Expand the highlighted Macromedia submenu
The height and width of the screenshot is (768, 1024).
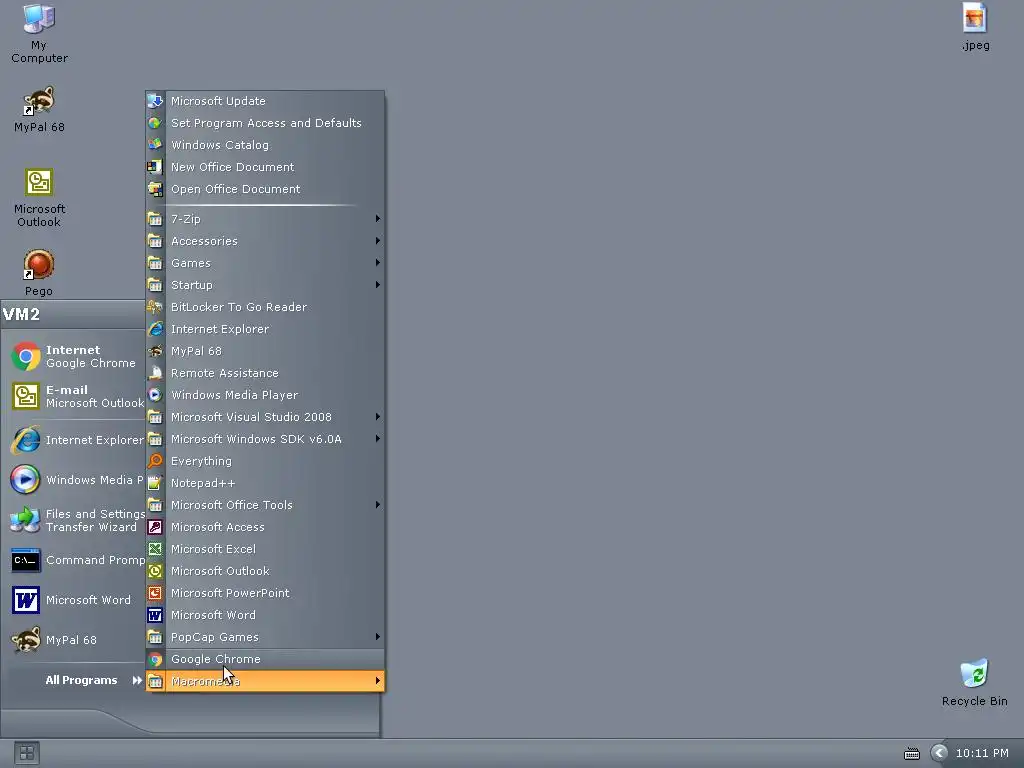(264, 681)
